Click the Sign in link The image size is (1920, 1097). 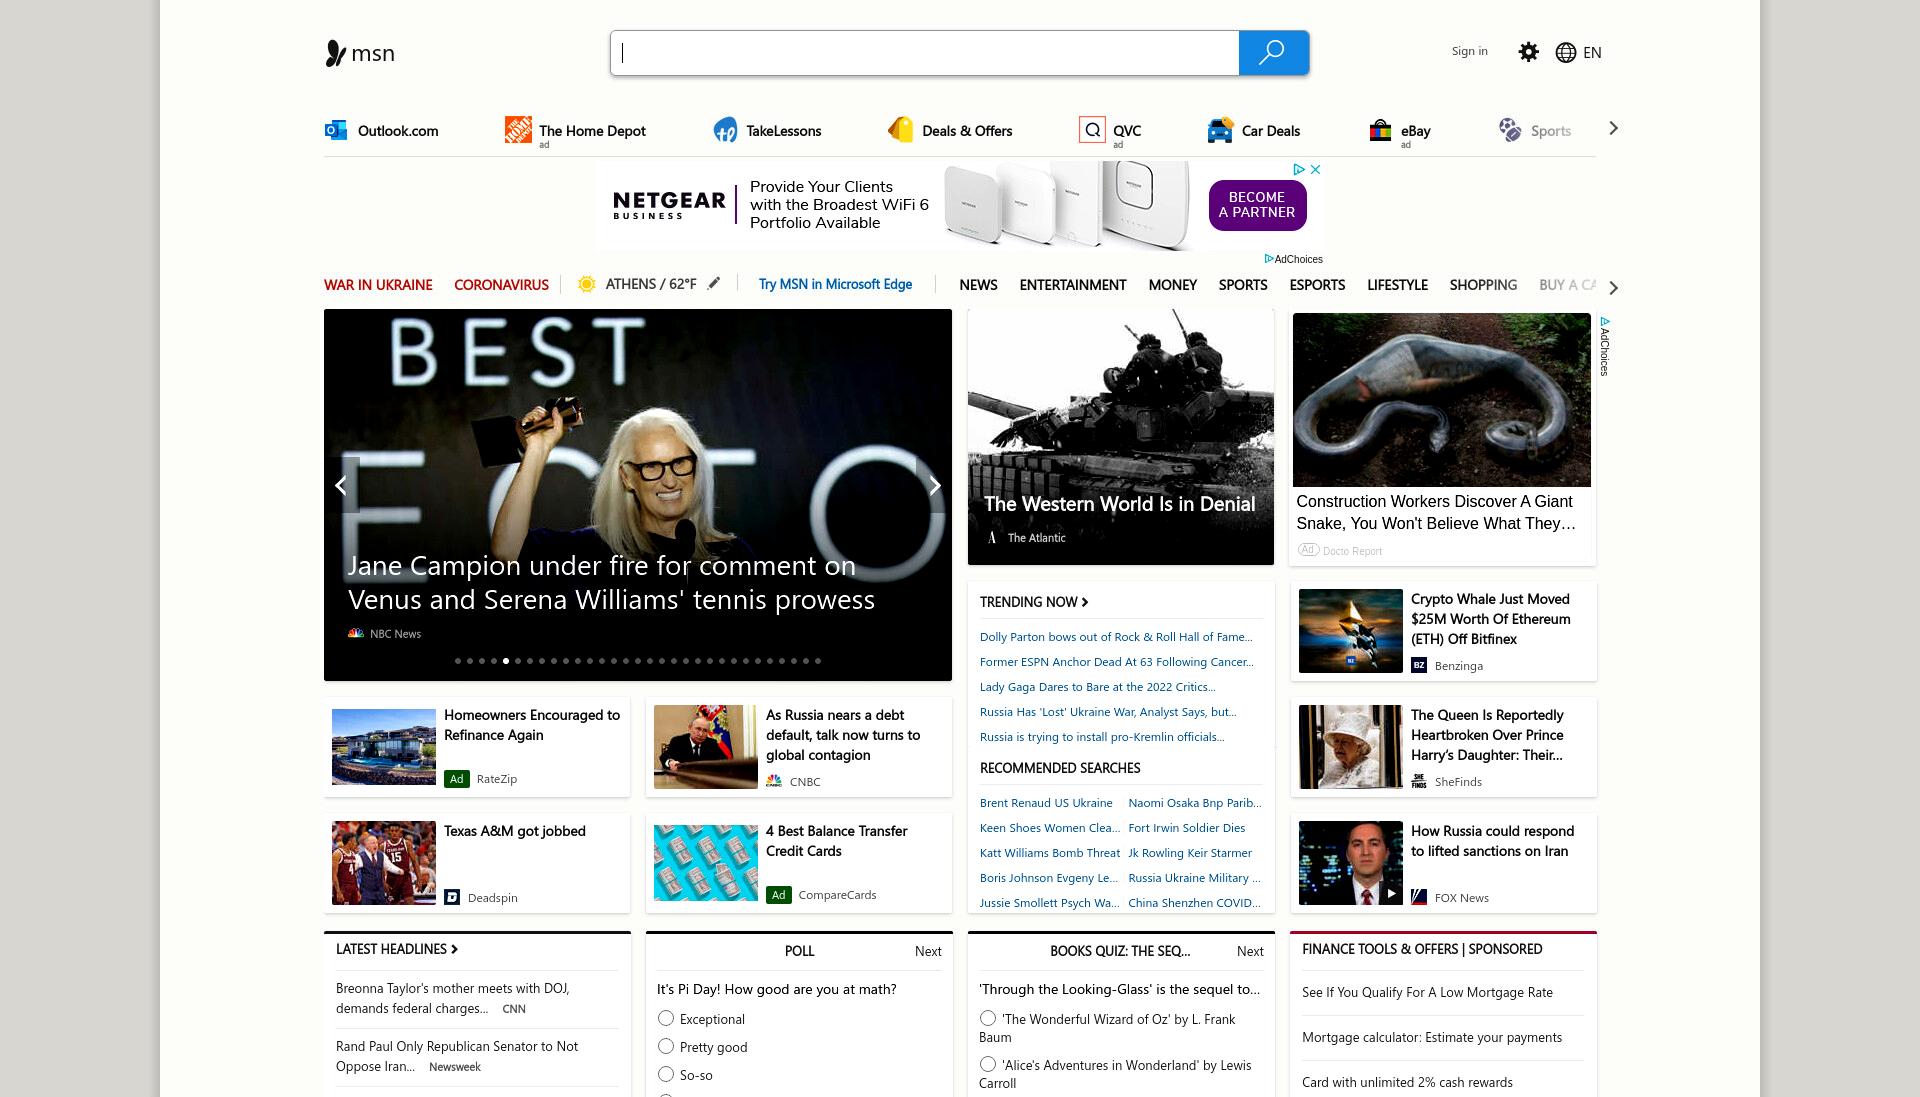point(1469,51)
